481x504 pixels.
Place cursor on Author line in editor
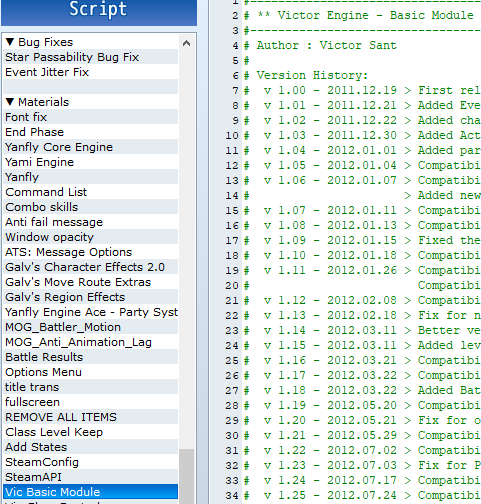click(327, 45)
